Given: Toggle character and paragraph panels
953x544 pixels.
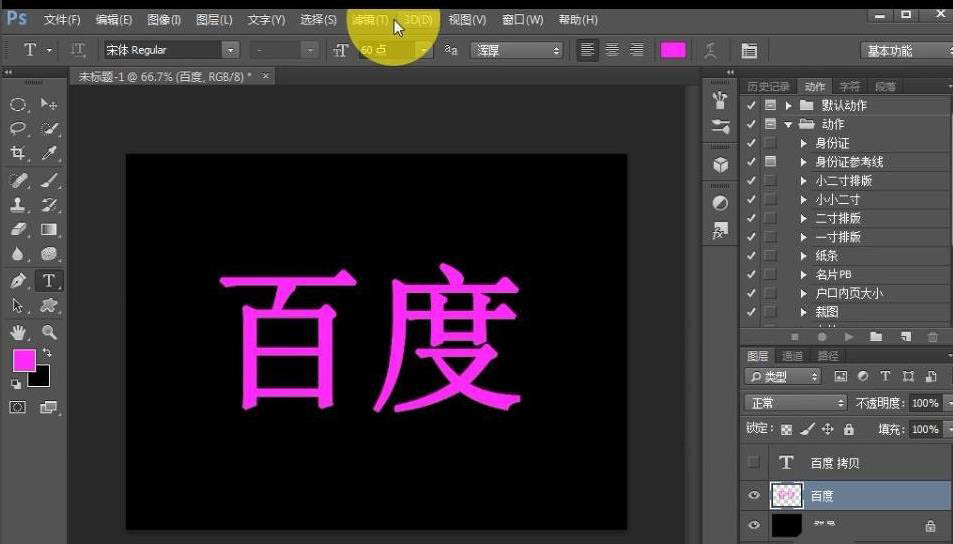Looking at the screenshot, I should point(749,50).
